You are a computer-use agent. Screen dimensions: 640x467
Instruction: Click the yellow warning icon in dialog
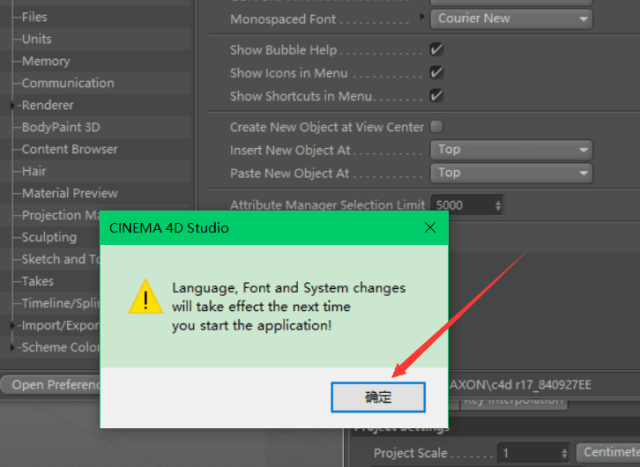[x=145, y=297]
